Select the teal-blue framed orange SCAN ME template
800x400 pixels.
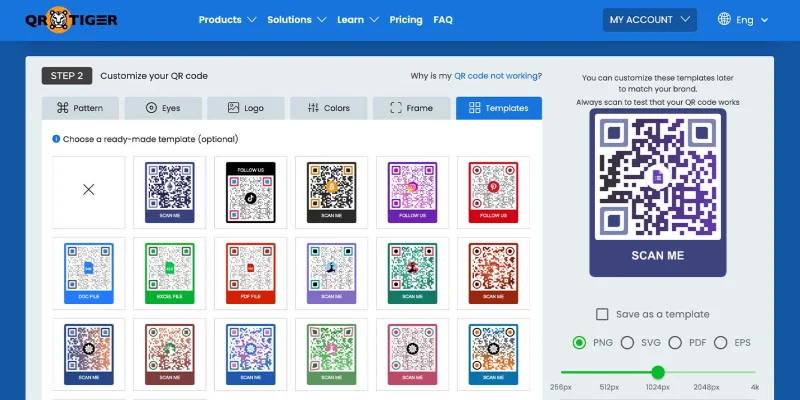493,354
